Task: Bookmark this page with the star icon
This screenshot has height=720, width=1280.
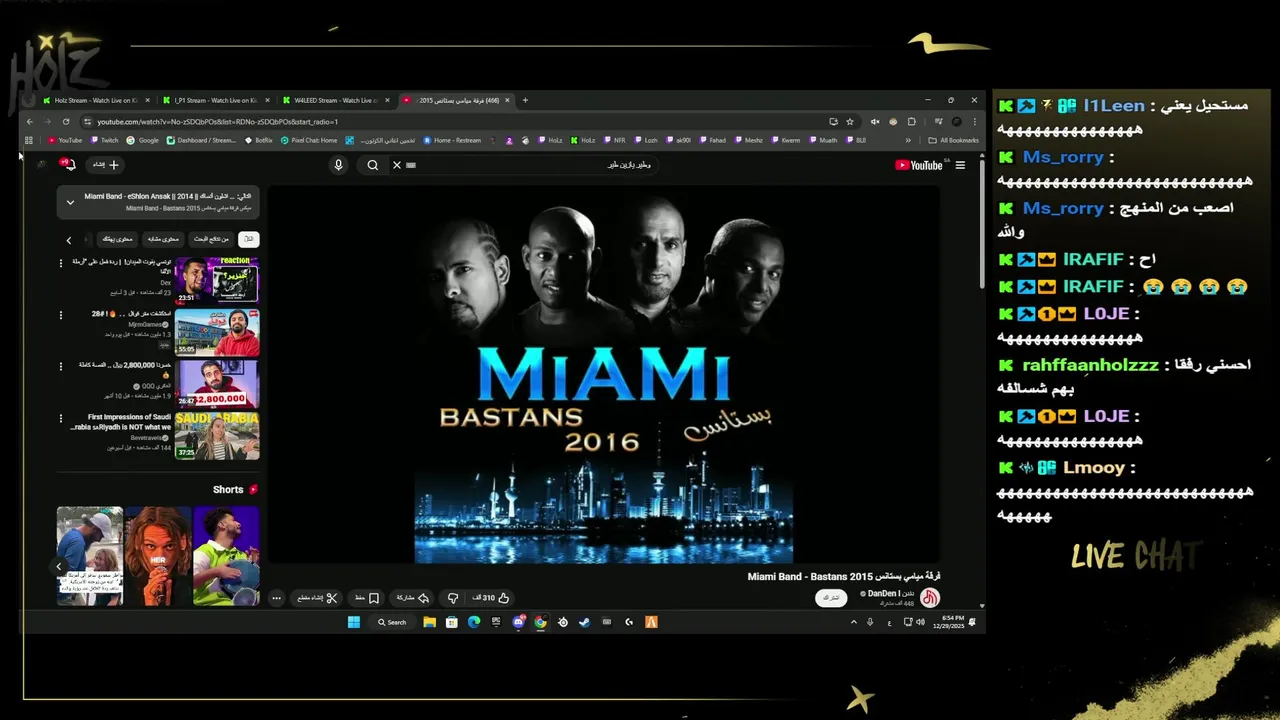Action: (850, 121)
